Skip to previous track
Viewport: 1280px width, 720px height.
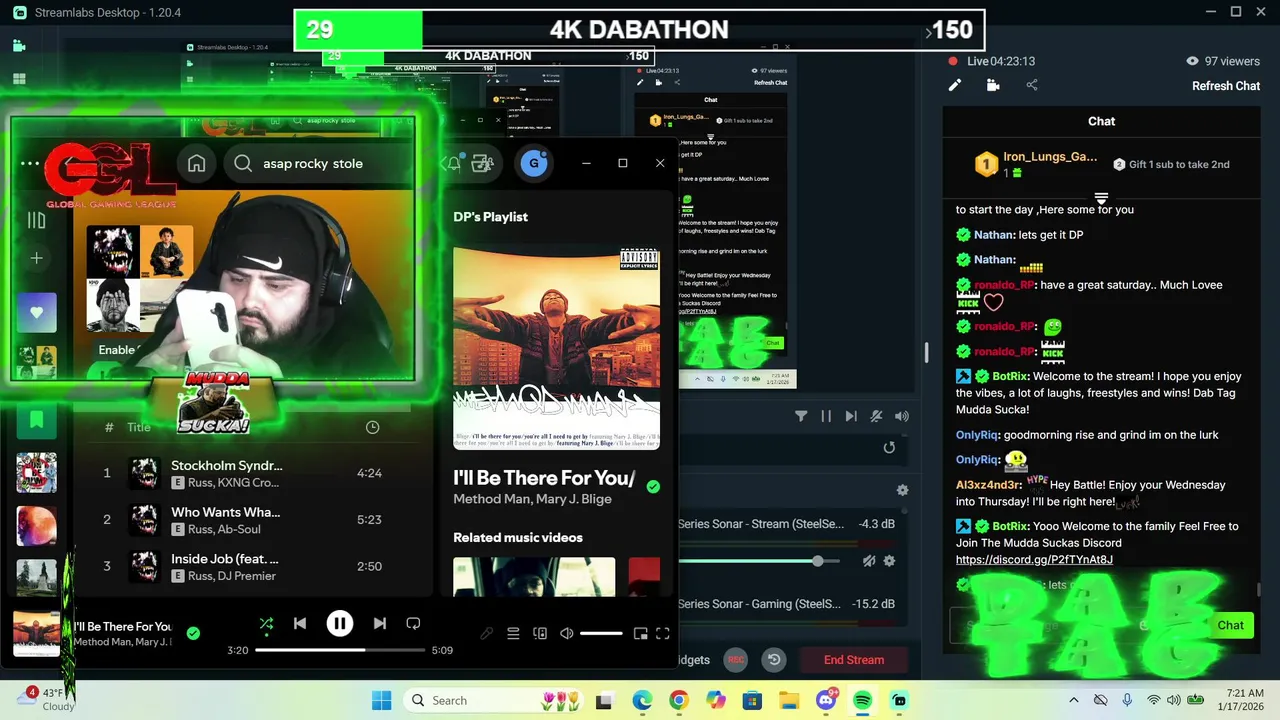[x=300, y=623]
